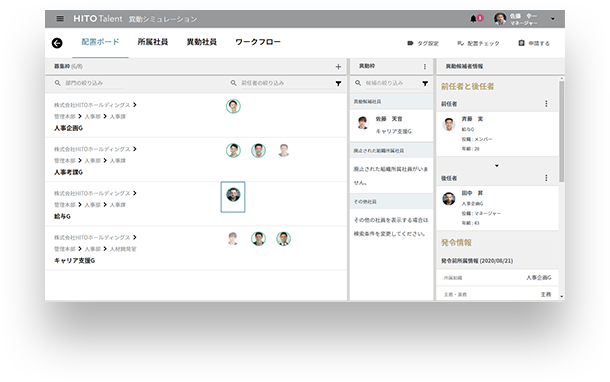This screenshot has width=610, height=382.
Task: Switch to the 所属社員 tab
Action: tap(152, 42)
